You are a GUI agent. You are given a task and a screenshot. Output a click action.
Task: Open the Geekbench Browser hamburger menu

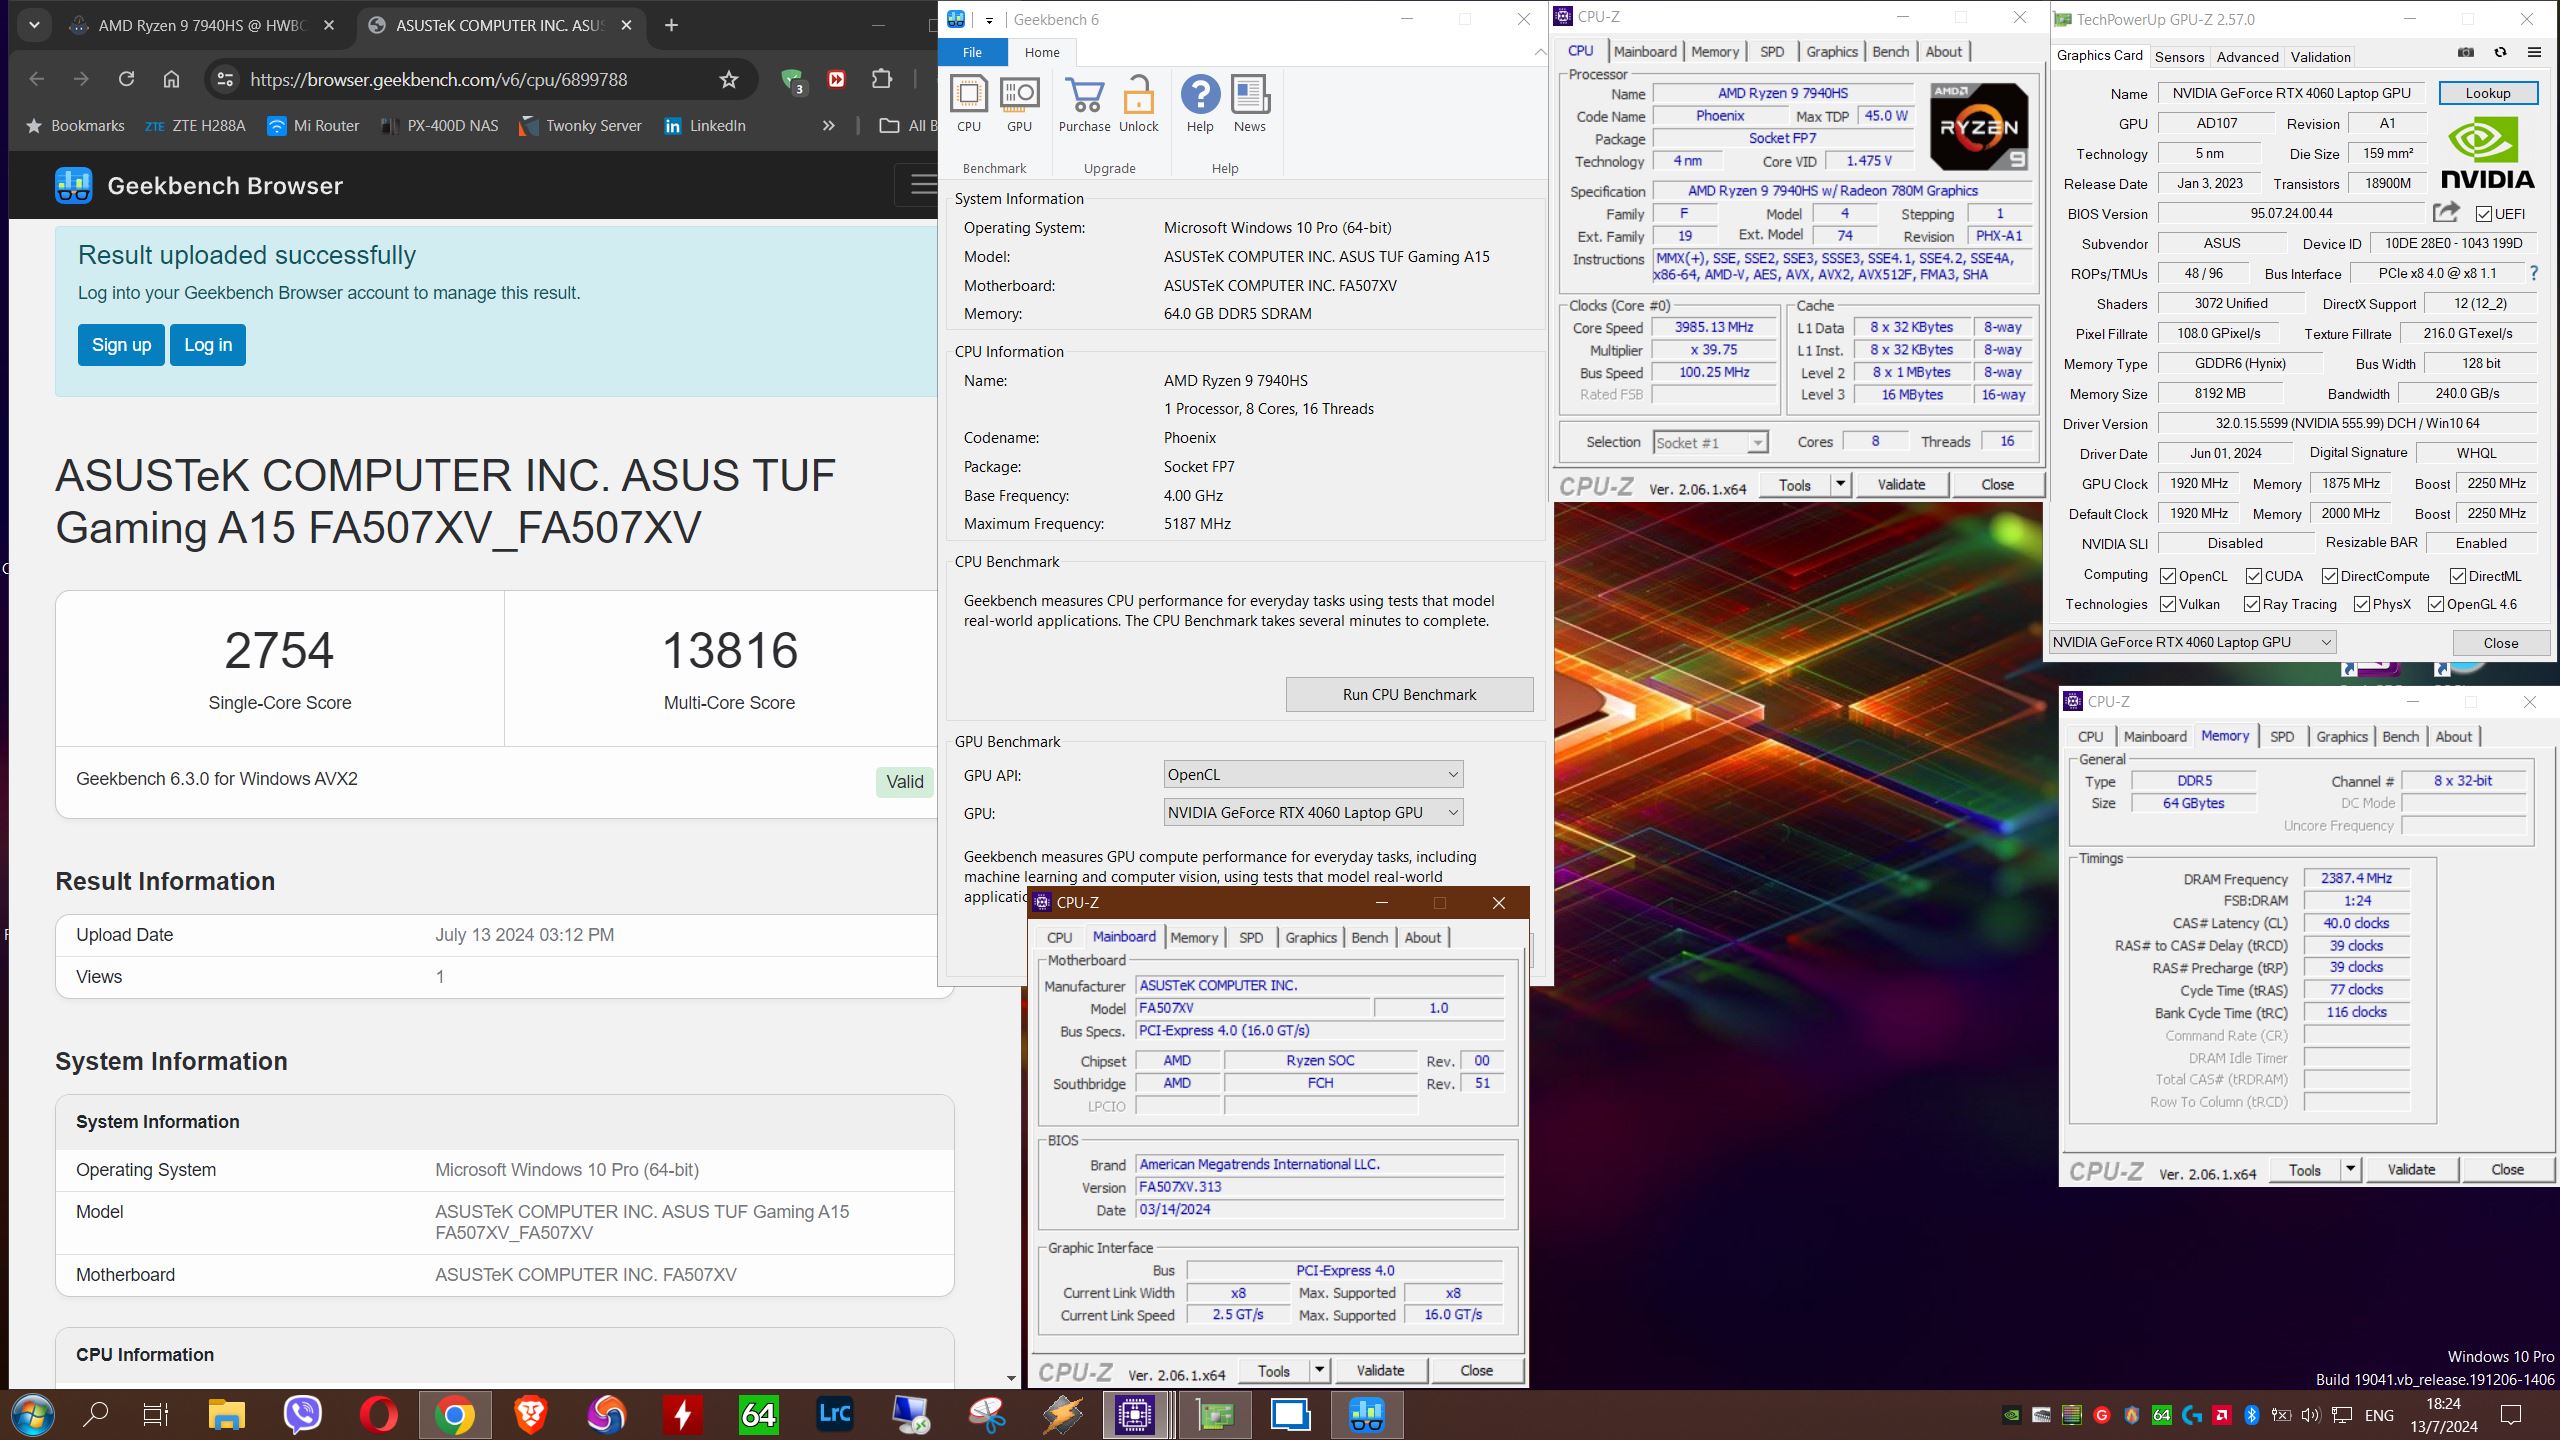[x=922, y=184]
